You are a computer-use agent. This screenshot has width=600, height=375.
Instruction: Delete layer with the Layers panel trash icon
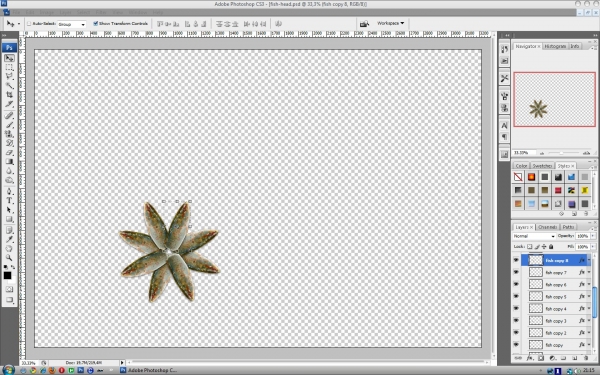[x=586, y=358]
